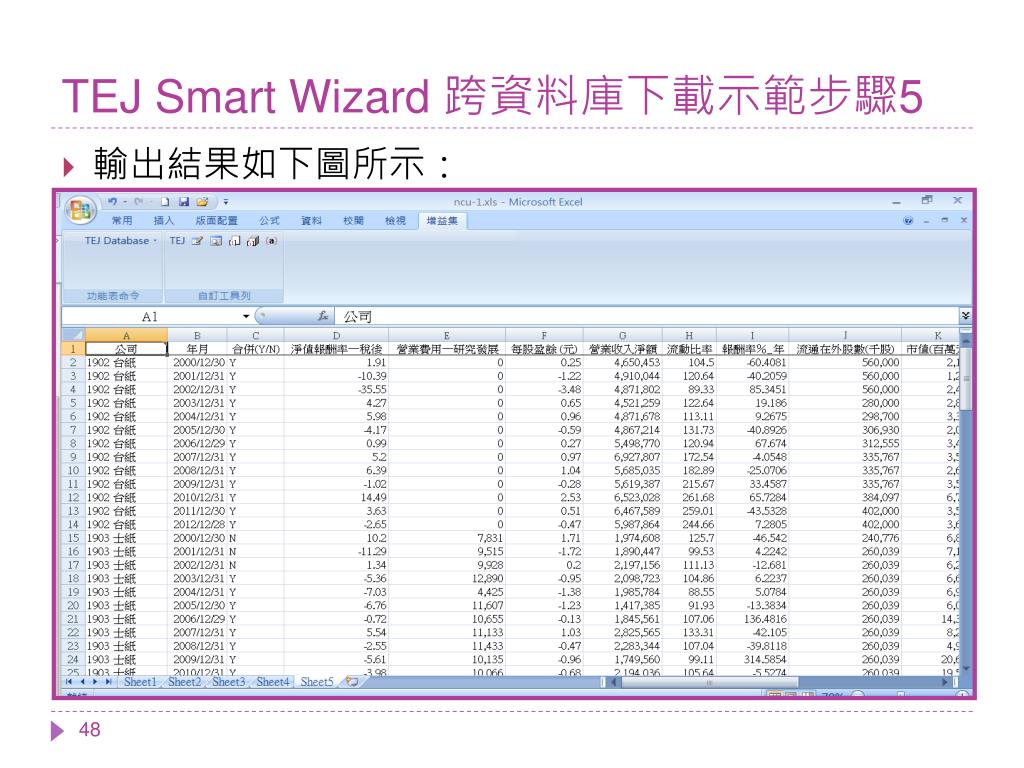Select column D header

336,335
